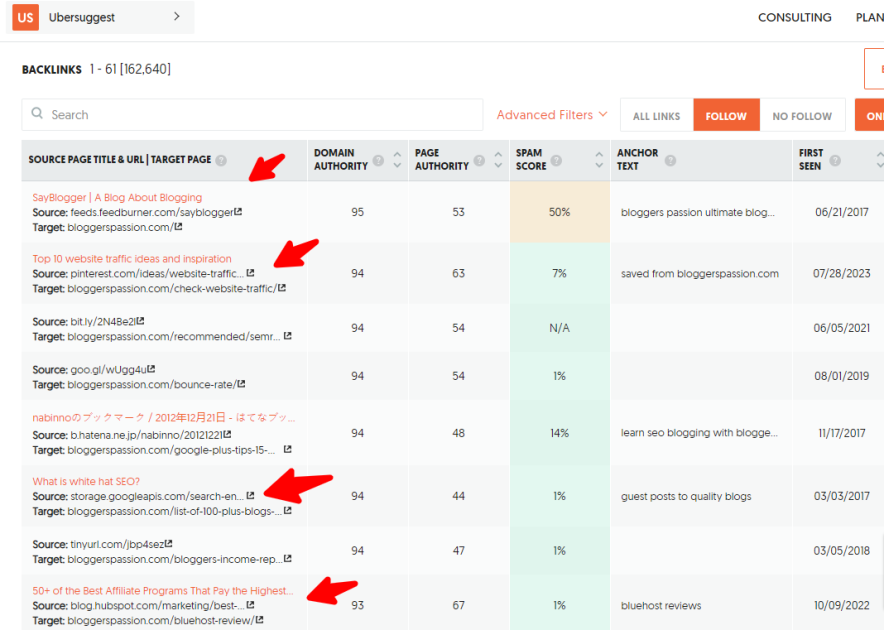
Task: Open external link for tinyurl.com/jbp4sez source
Action: coord(169,543)
